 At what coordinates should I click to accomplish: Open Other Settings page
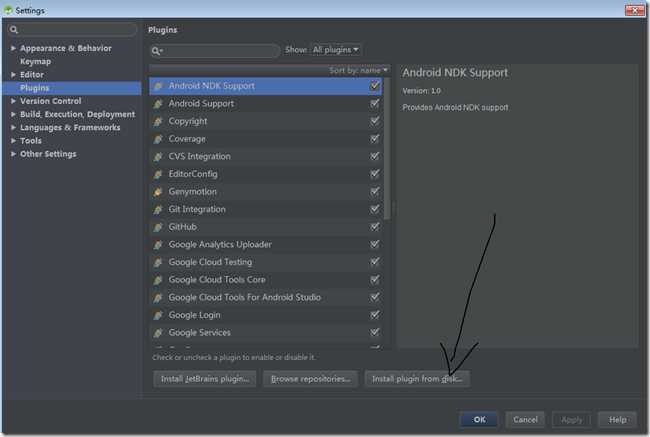coord(48,154)
